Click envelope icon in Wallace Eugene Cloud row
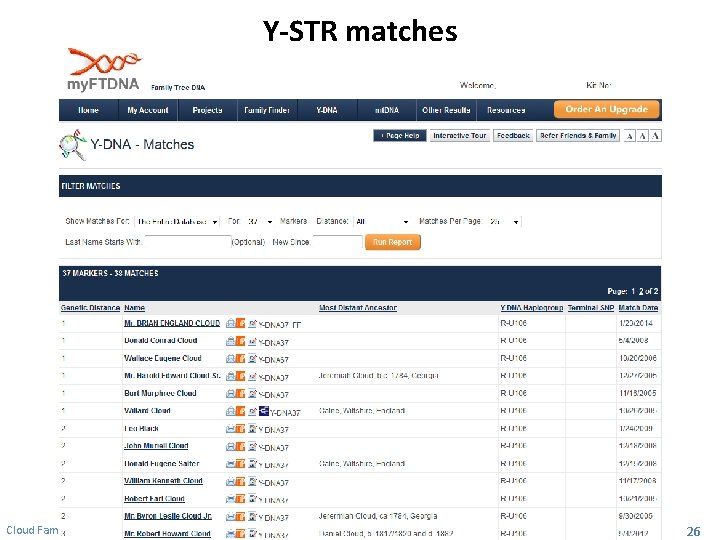This screenshot has height=540, width=720. pos(231,358)
